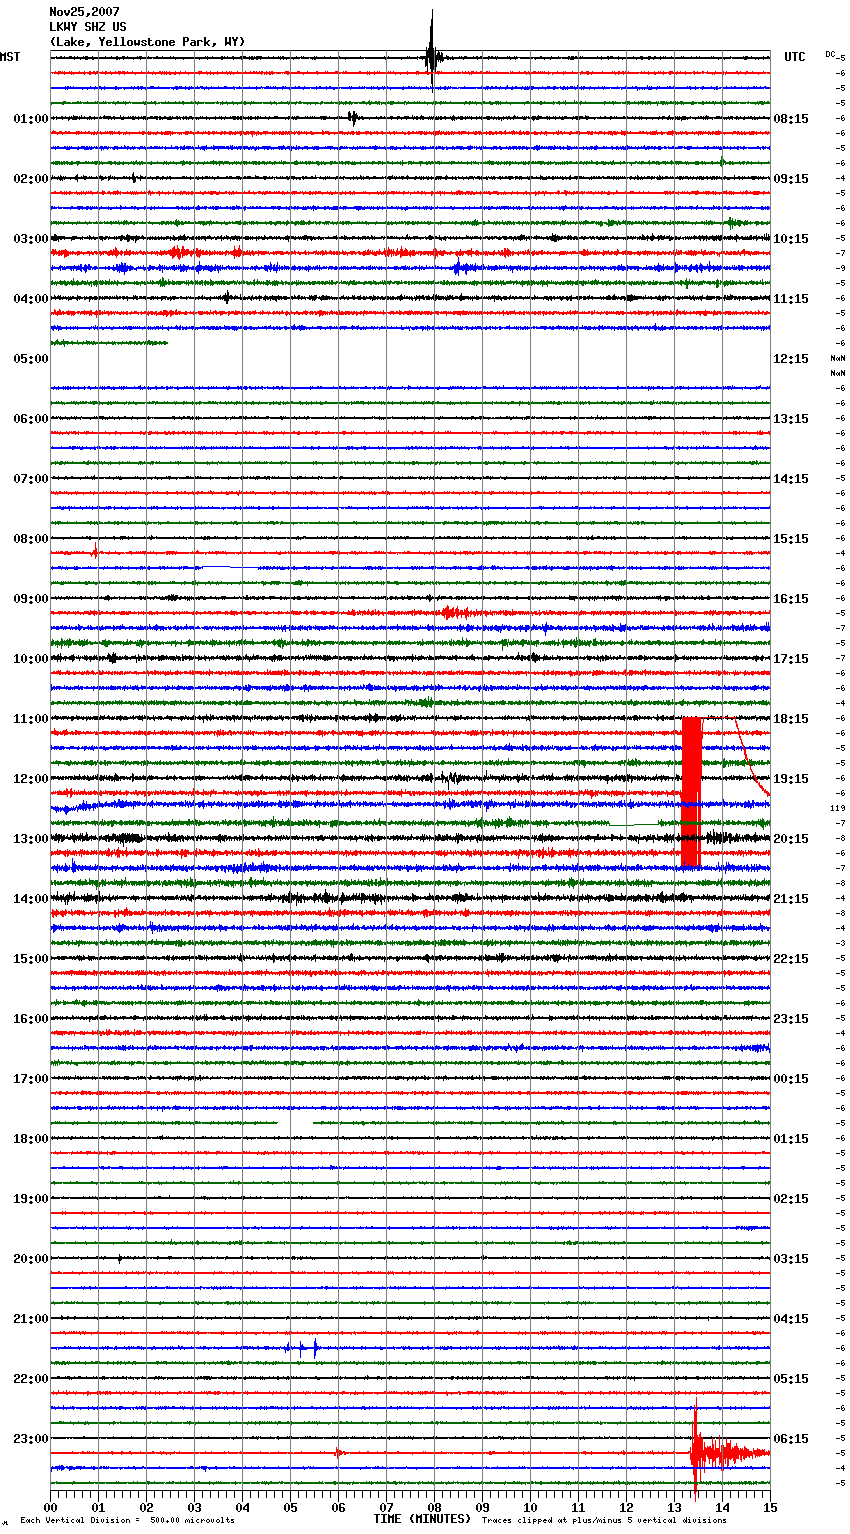Image resolution: width=850 pixels, height=1534 pixels.
Task: Select the station code LKWY SHZ US
Action: [88, 27]
